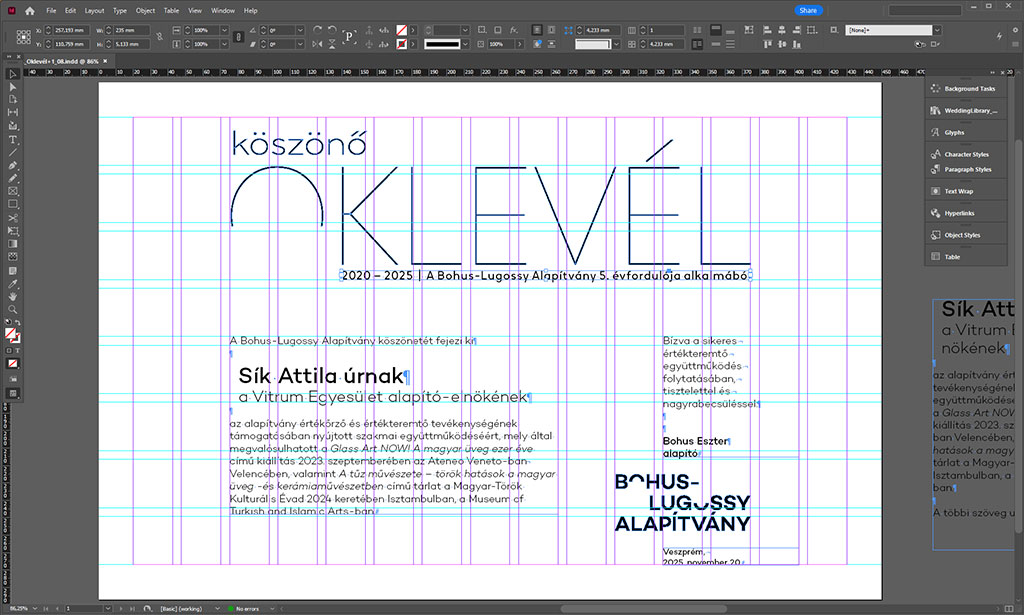Open Object Styles panel

(965, 235)
